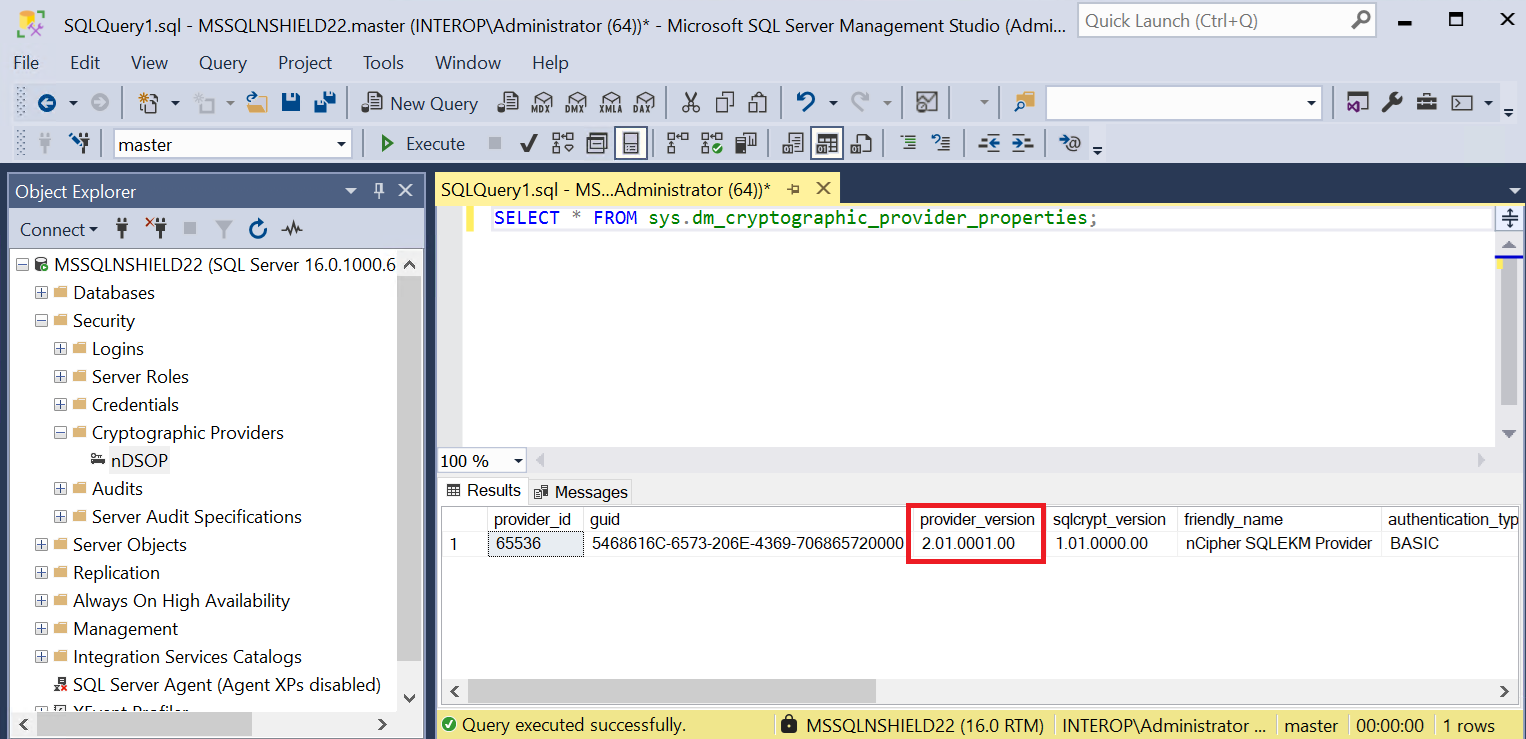The image size is (1526, 739).
Task: Click Comment Out Selected Lines icon
Action: coord(908,143)
